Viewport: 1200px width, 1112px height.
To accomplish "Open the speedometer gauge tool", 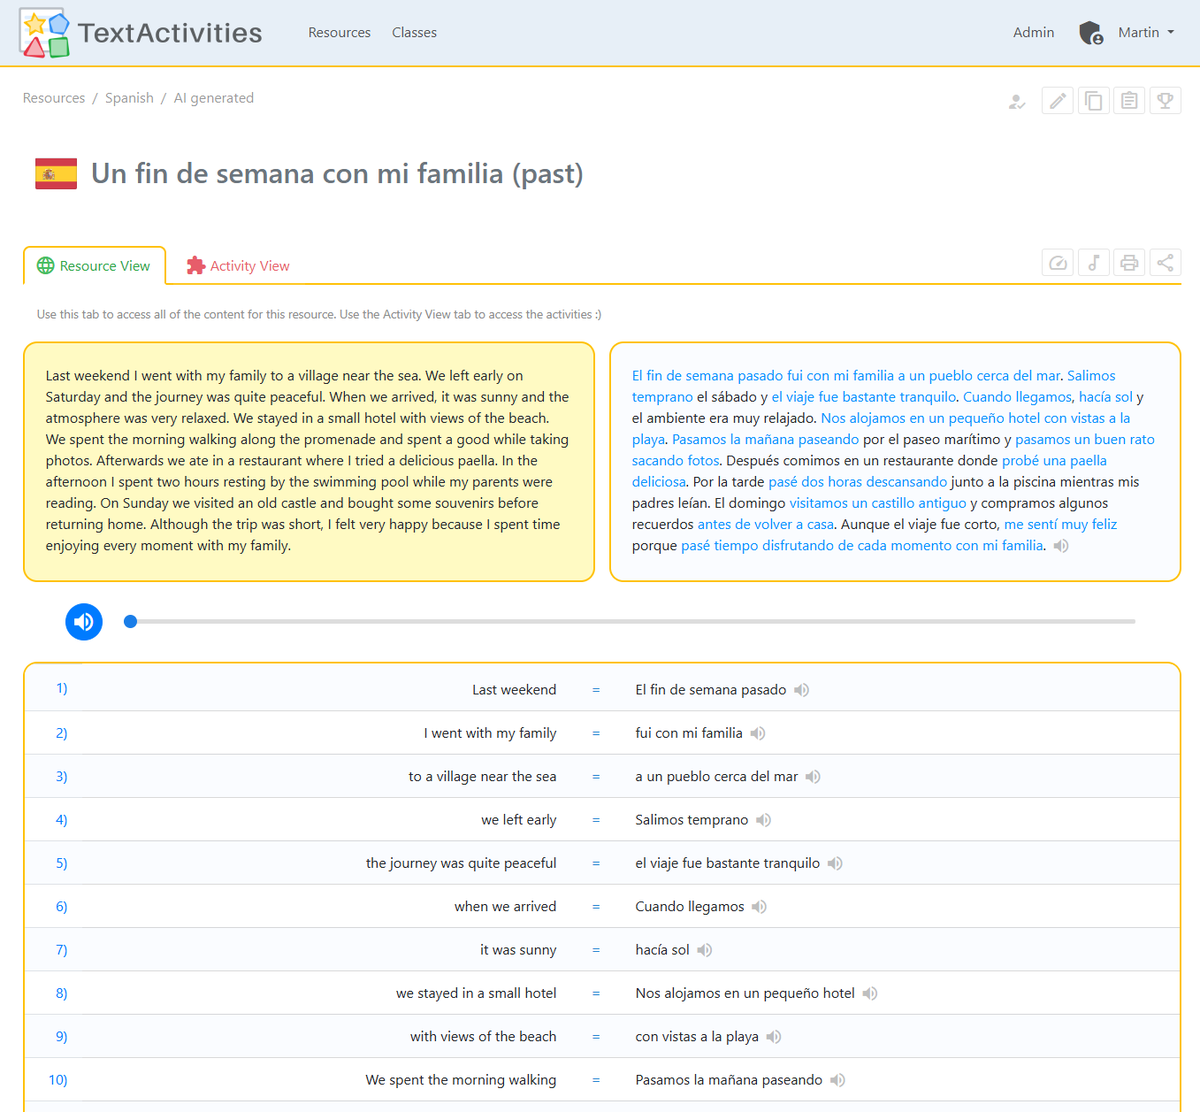I will [x=1058, y=263].
